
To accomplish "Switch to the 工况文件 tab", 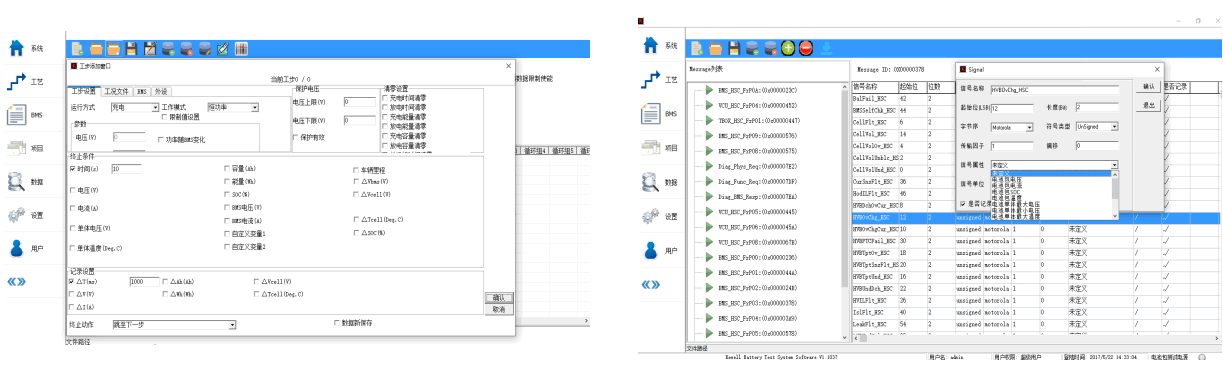I will [116, 91].
